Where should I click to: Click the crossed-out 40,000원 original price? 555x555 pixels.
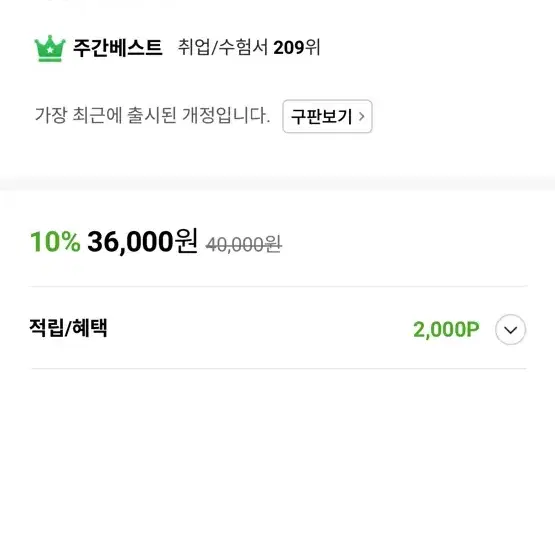pyautogui.click(x=244, y=245)
